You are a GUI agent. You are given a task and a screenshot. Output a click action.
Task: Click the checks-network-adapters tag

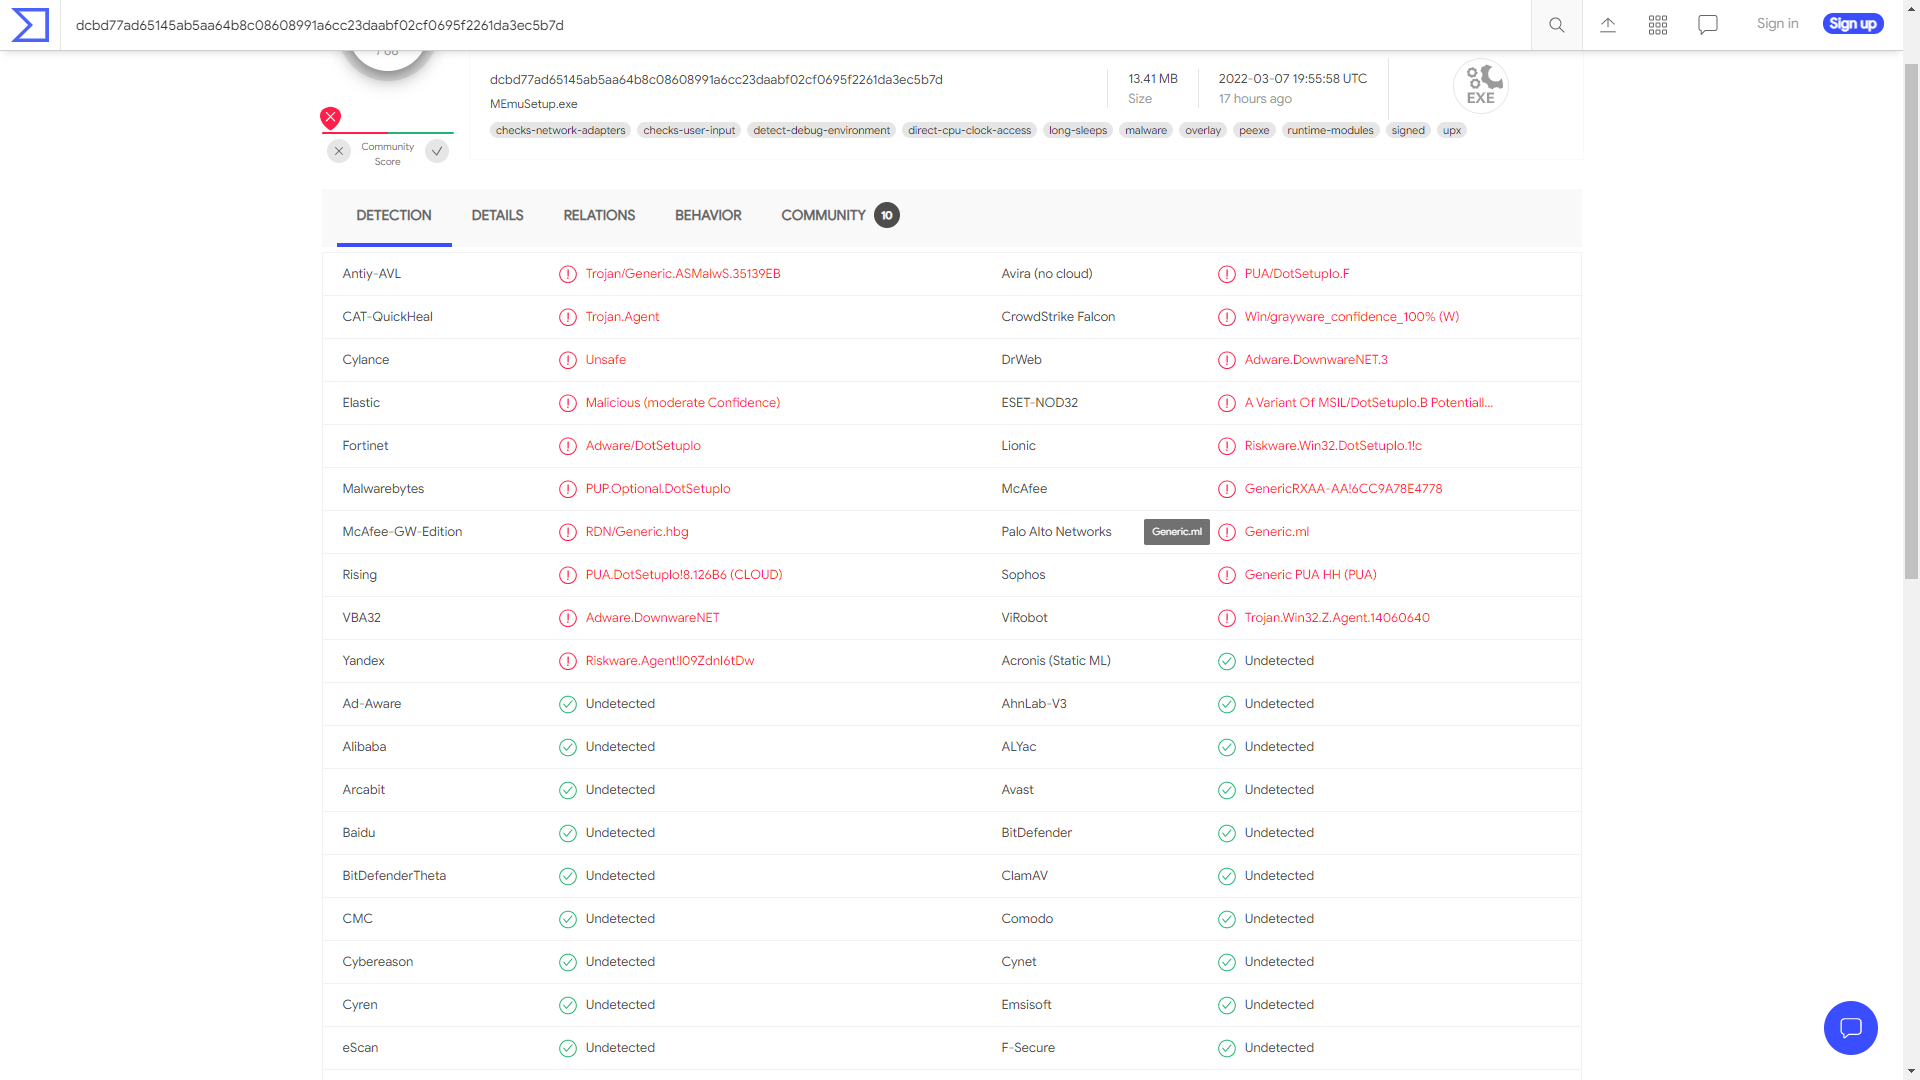coord(560,131)
